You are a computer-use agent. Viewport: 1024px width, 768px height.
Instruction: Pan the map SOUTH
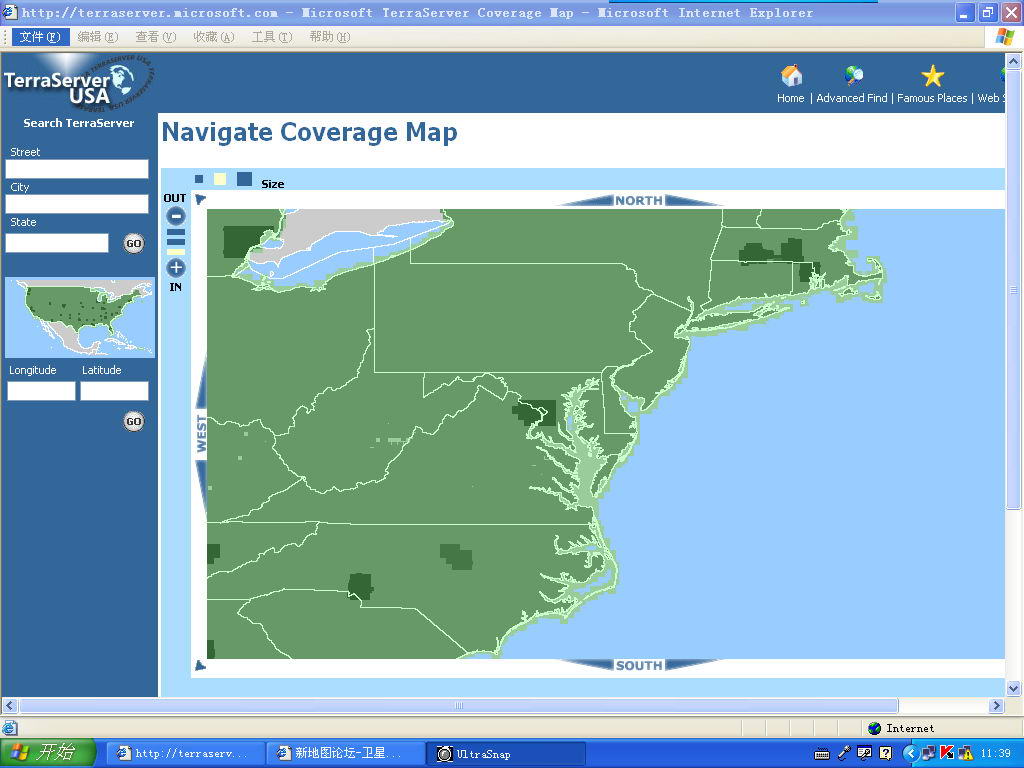coord(638,665)
